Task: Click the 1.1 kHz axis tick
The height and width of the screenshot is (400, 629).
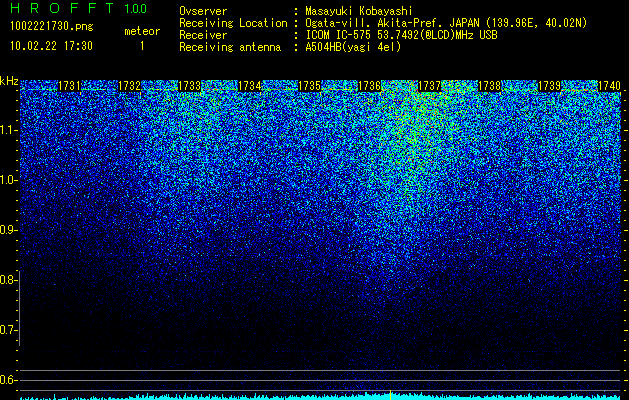Action: tap(9, 130)
